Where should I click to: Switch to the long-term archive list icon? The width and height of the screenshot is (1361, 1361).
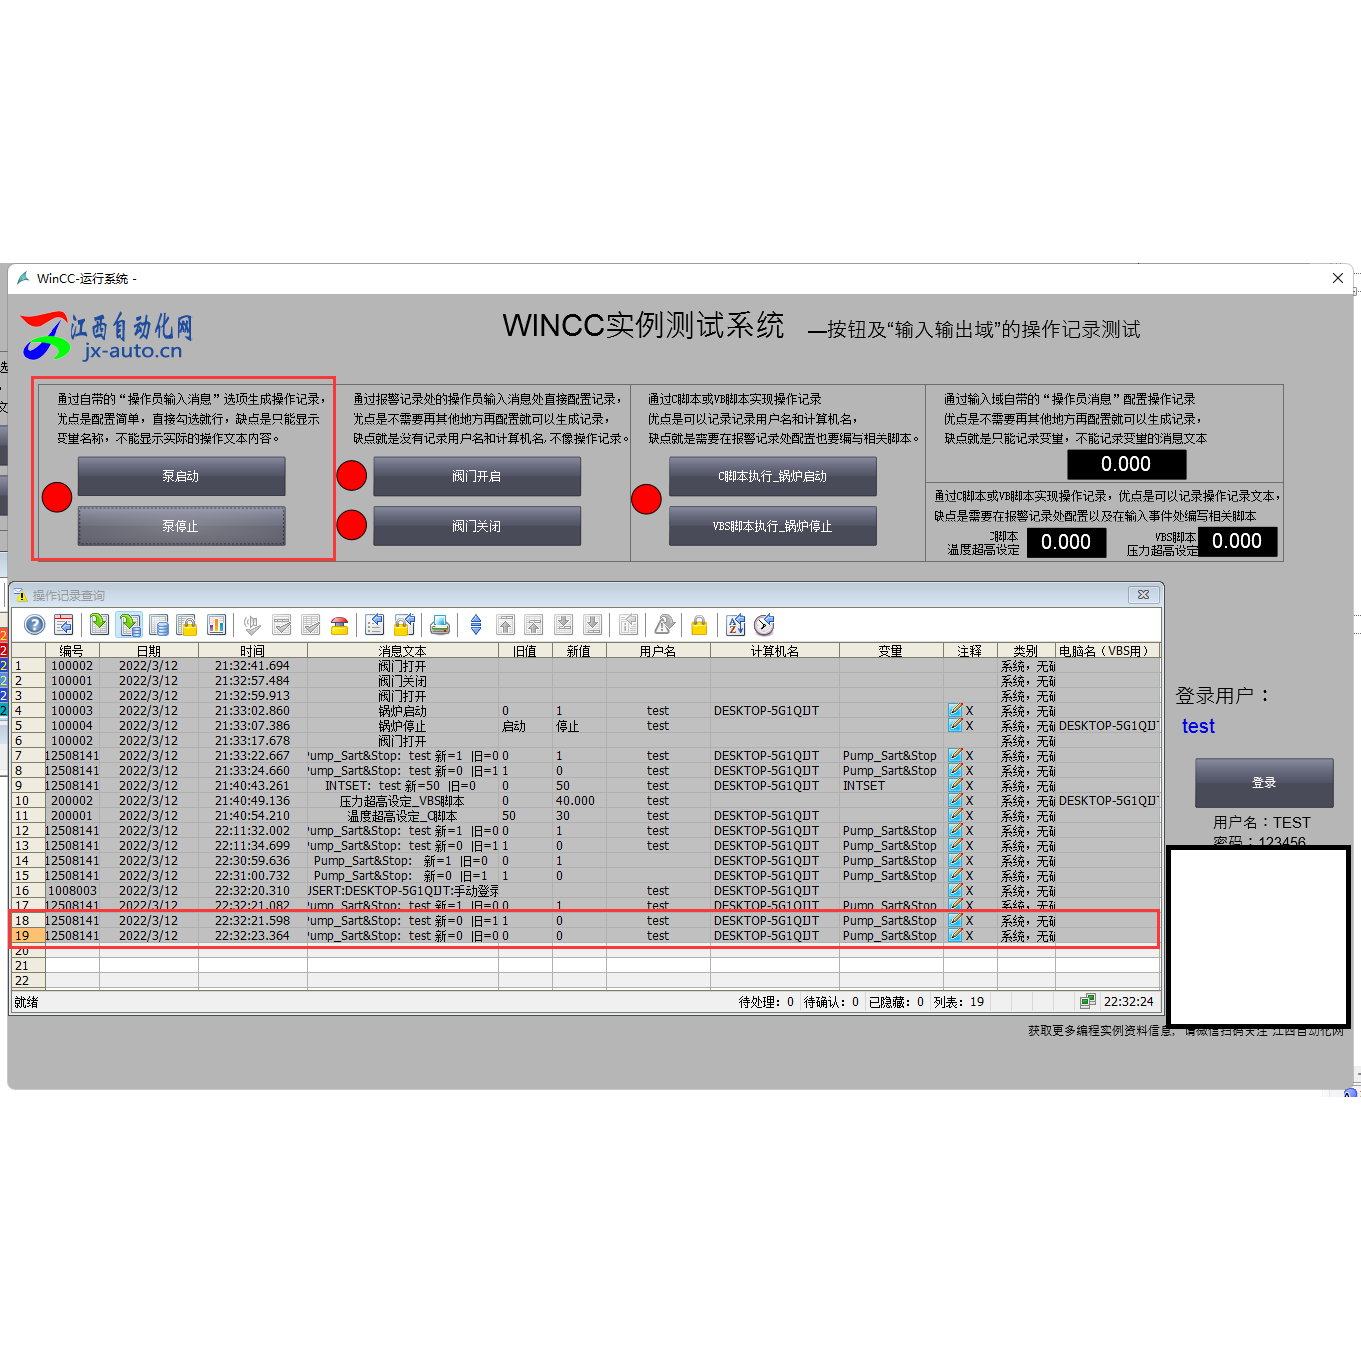158,625
